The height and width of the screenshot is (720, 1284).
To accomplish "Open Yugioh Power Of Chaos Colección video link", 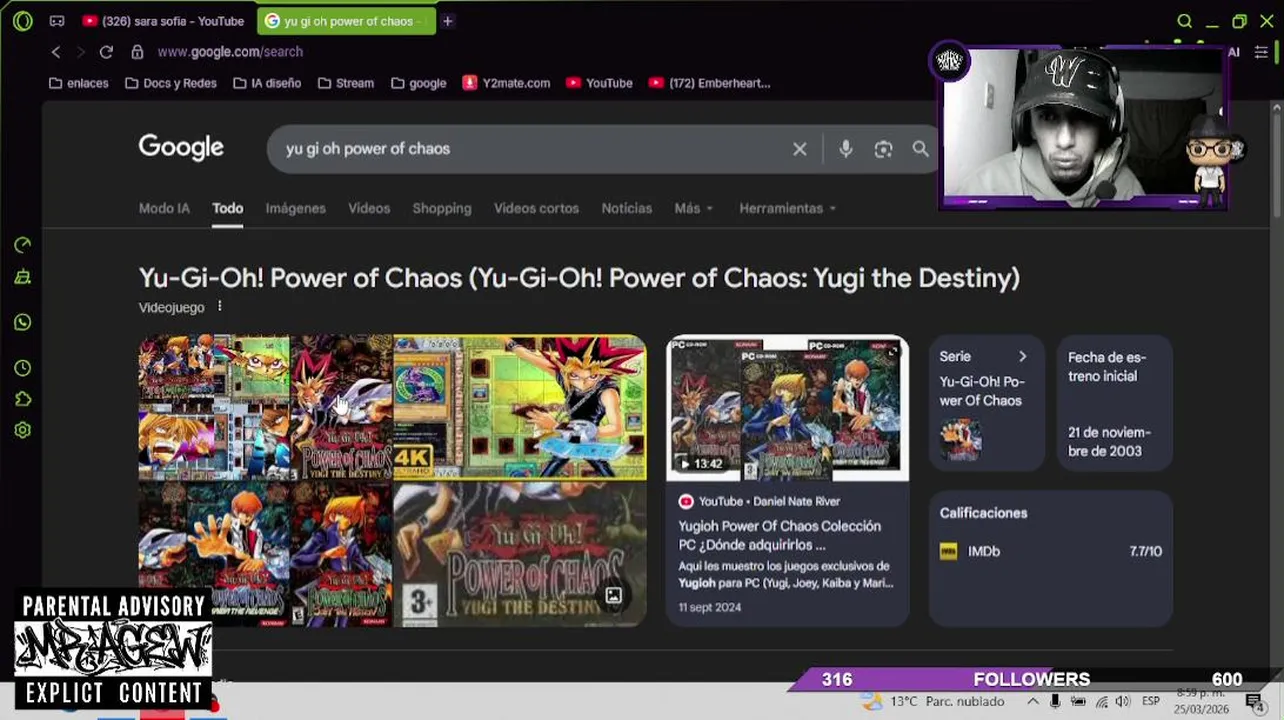I will [780, 535].
